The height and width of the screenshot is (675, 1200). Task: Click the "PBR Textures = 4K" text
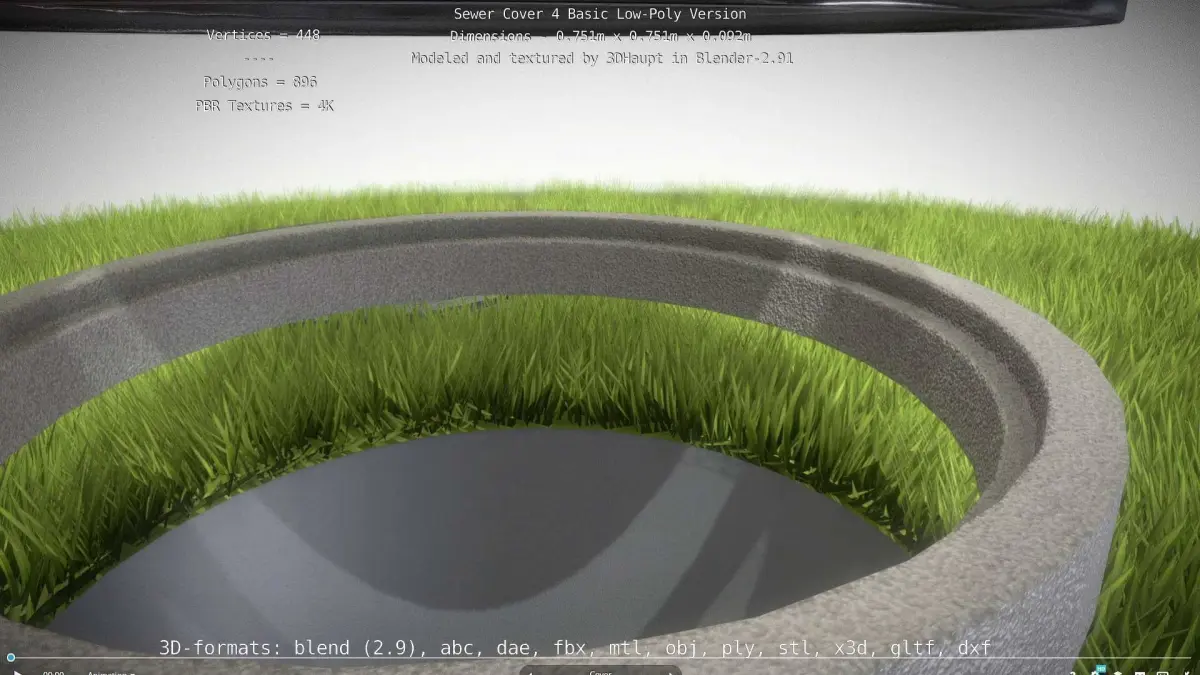pyautogui.click(x=265, y=105)
